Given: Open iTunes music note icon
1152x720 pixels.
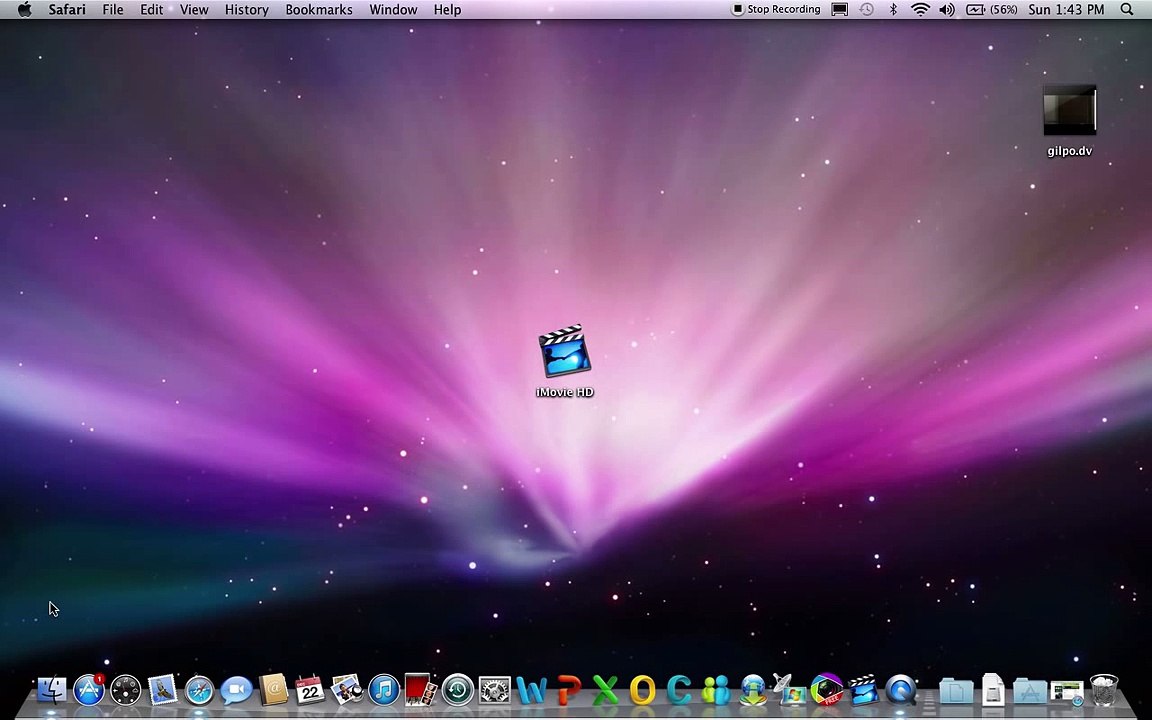Looking at the screenshot, I should click(384, 691).
